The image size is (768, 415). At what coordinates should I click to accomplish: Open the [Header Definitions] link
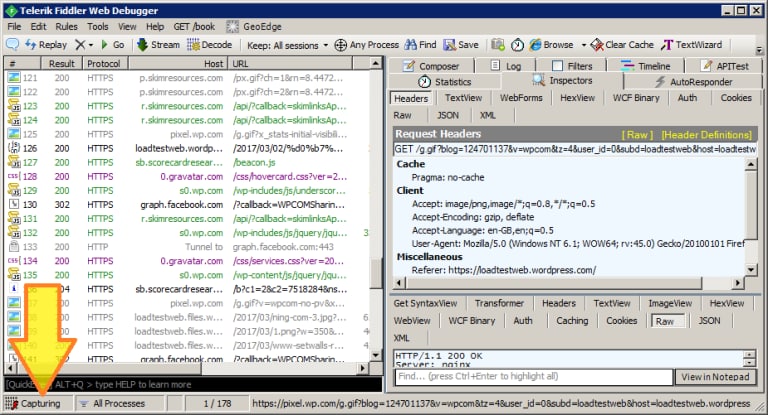(x=706, y=135)
